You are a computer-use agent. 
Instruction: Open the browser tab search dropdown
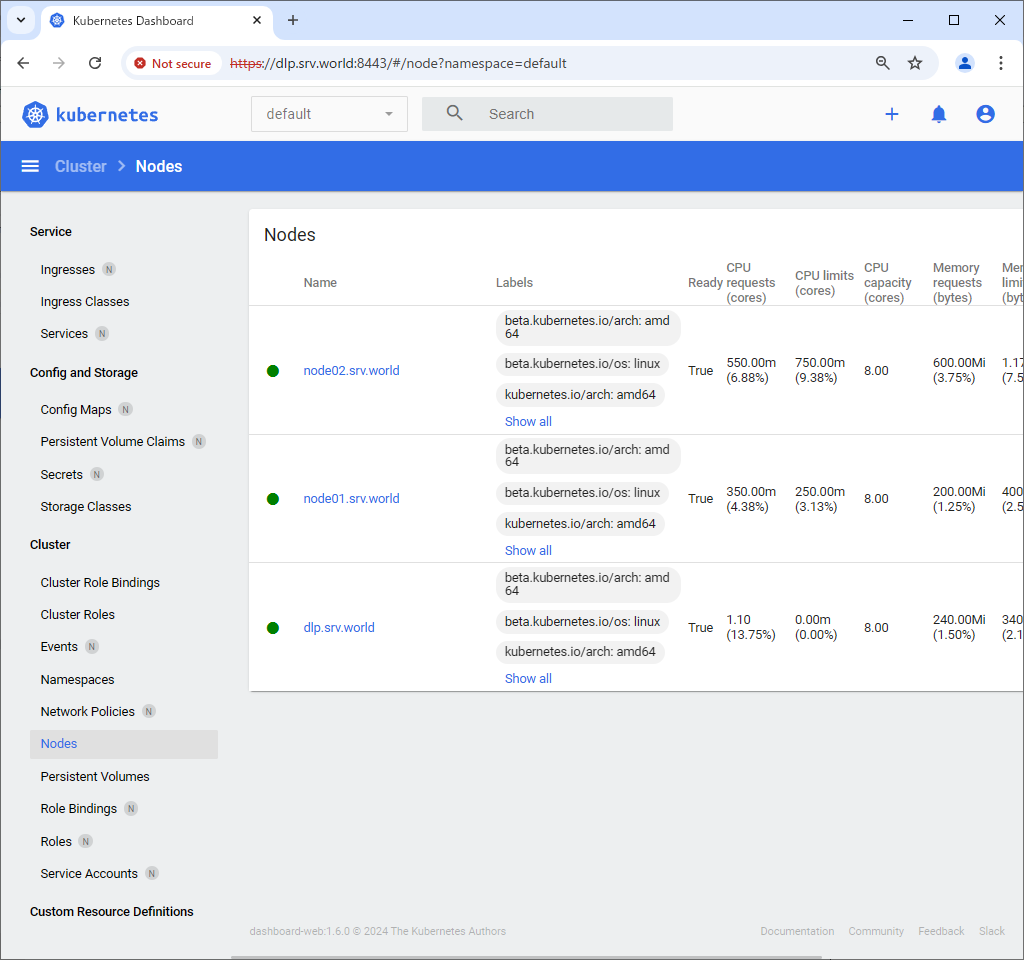[21, 20]
